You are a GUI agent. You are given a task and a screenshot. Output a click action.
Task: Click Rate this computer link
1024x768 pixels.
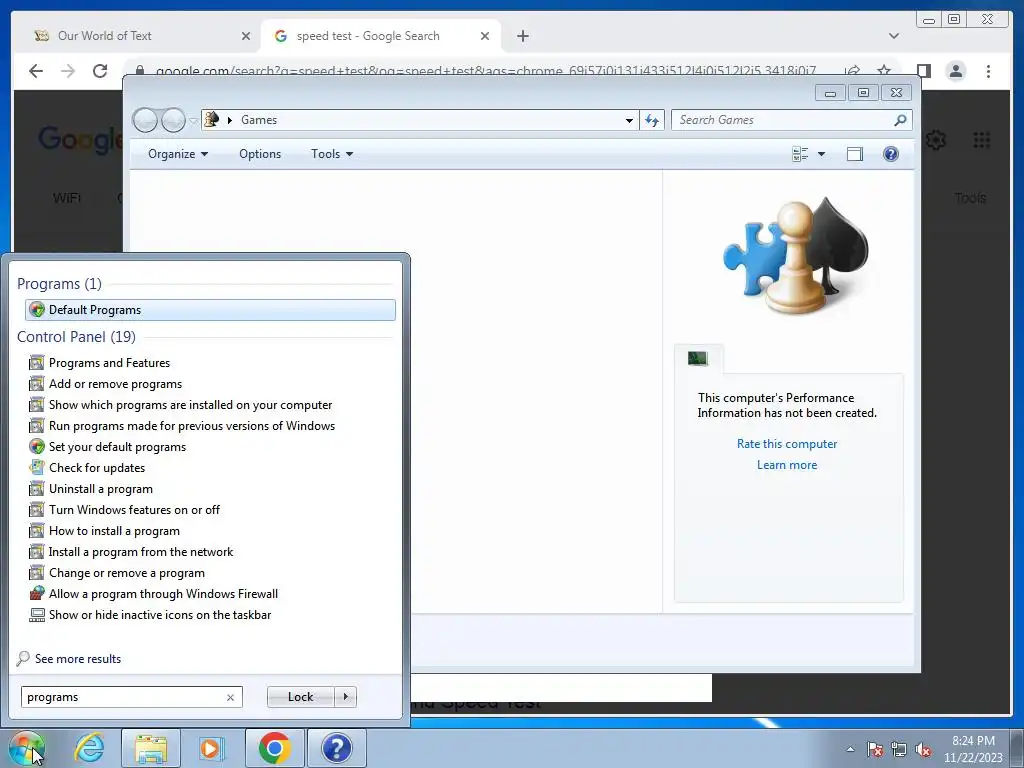click(787, 443)
